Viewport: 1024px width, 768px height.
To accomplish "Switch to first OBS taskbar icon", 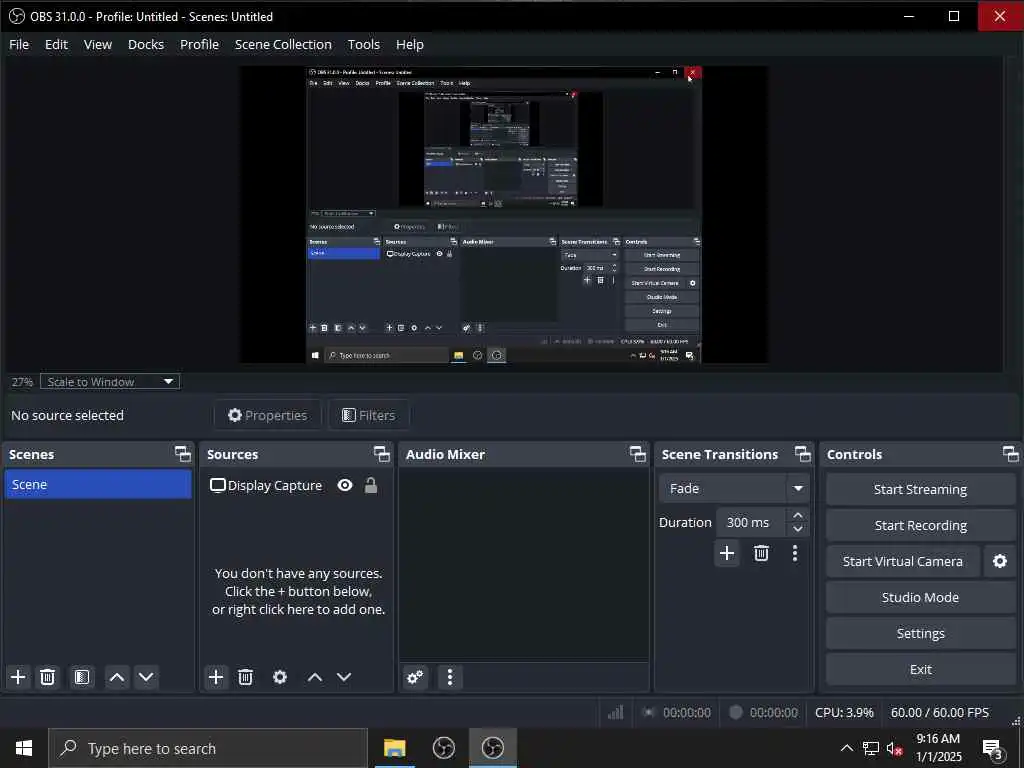I will pyautogui.click(x=443, y=748).
